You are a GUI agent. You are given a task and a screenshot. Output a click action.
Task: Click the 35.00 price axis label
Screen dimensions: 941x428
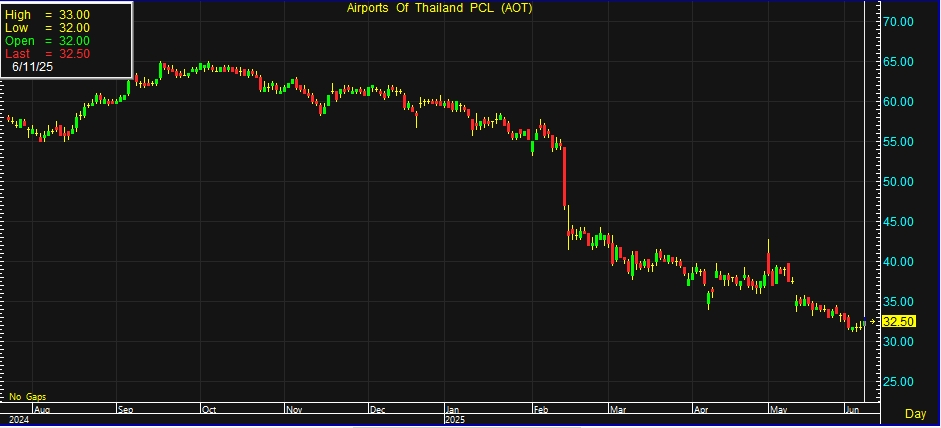[898, 302]
